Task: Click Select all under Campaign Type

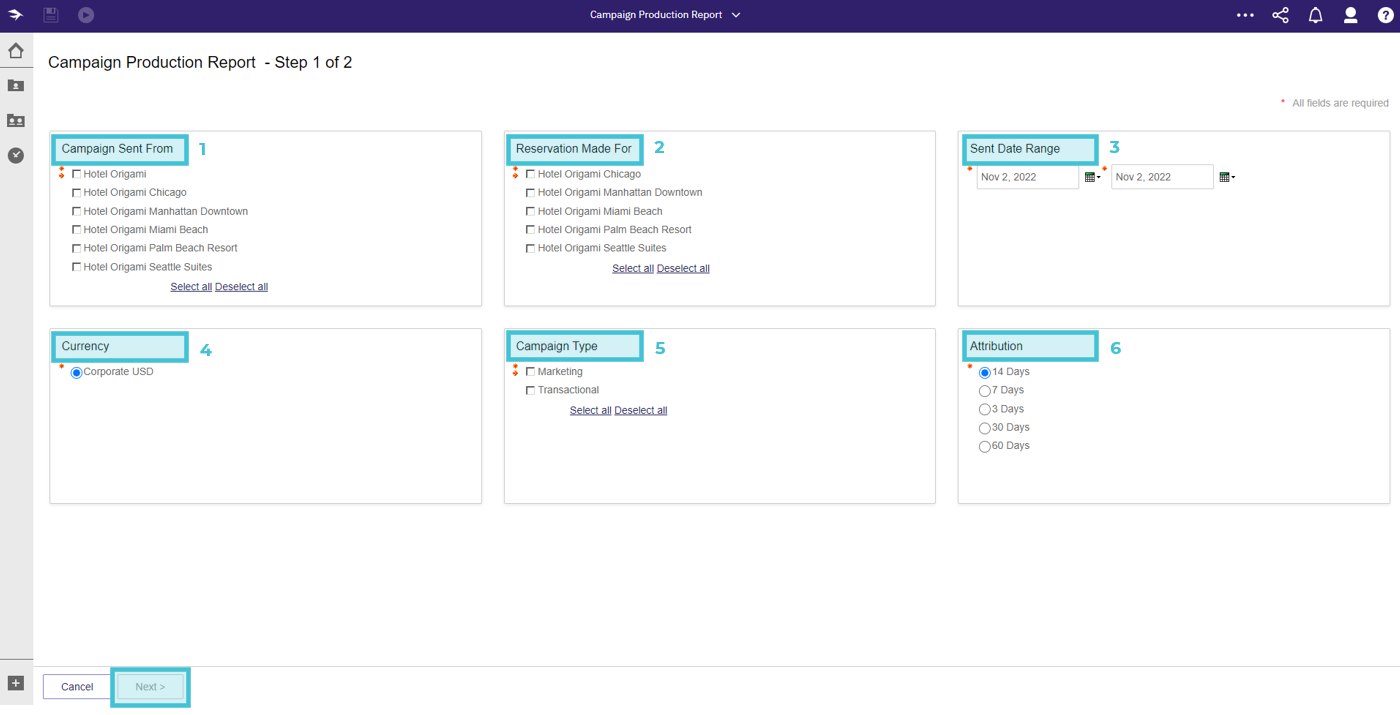Action: tap(590, 410)
